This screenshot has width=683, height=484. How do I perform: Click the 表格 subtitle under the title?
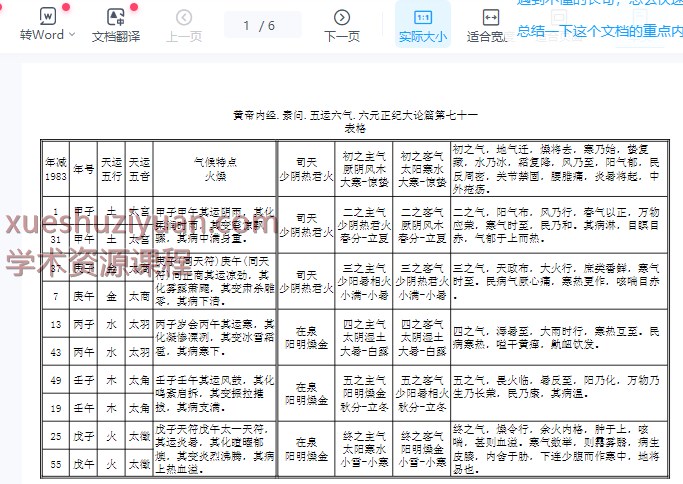click(355, 128)
